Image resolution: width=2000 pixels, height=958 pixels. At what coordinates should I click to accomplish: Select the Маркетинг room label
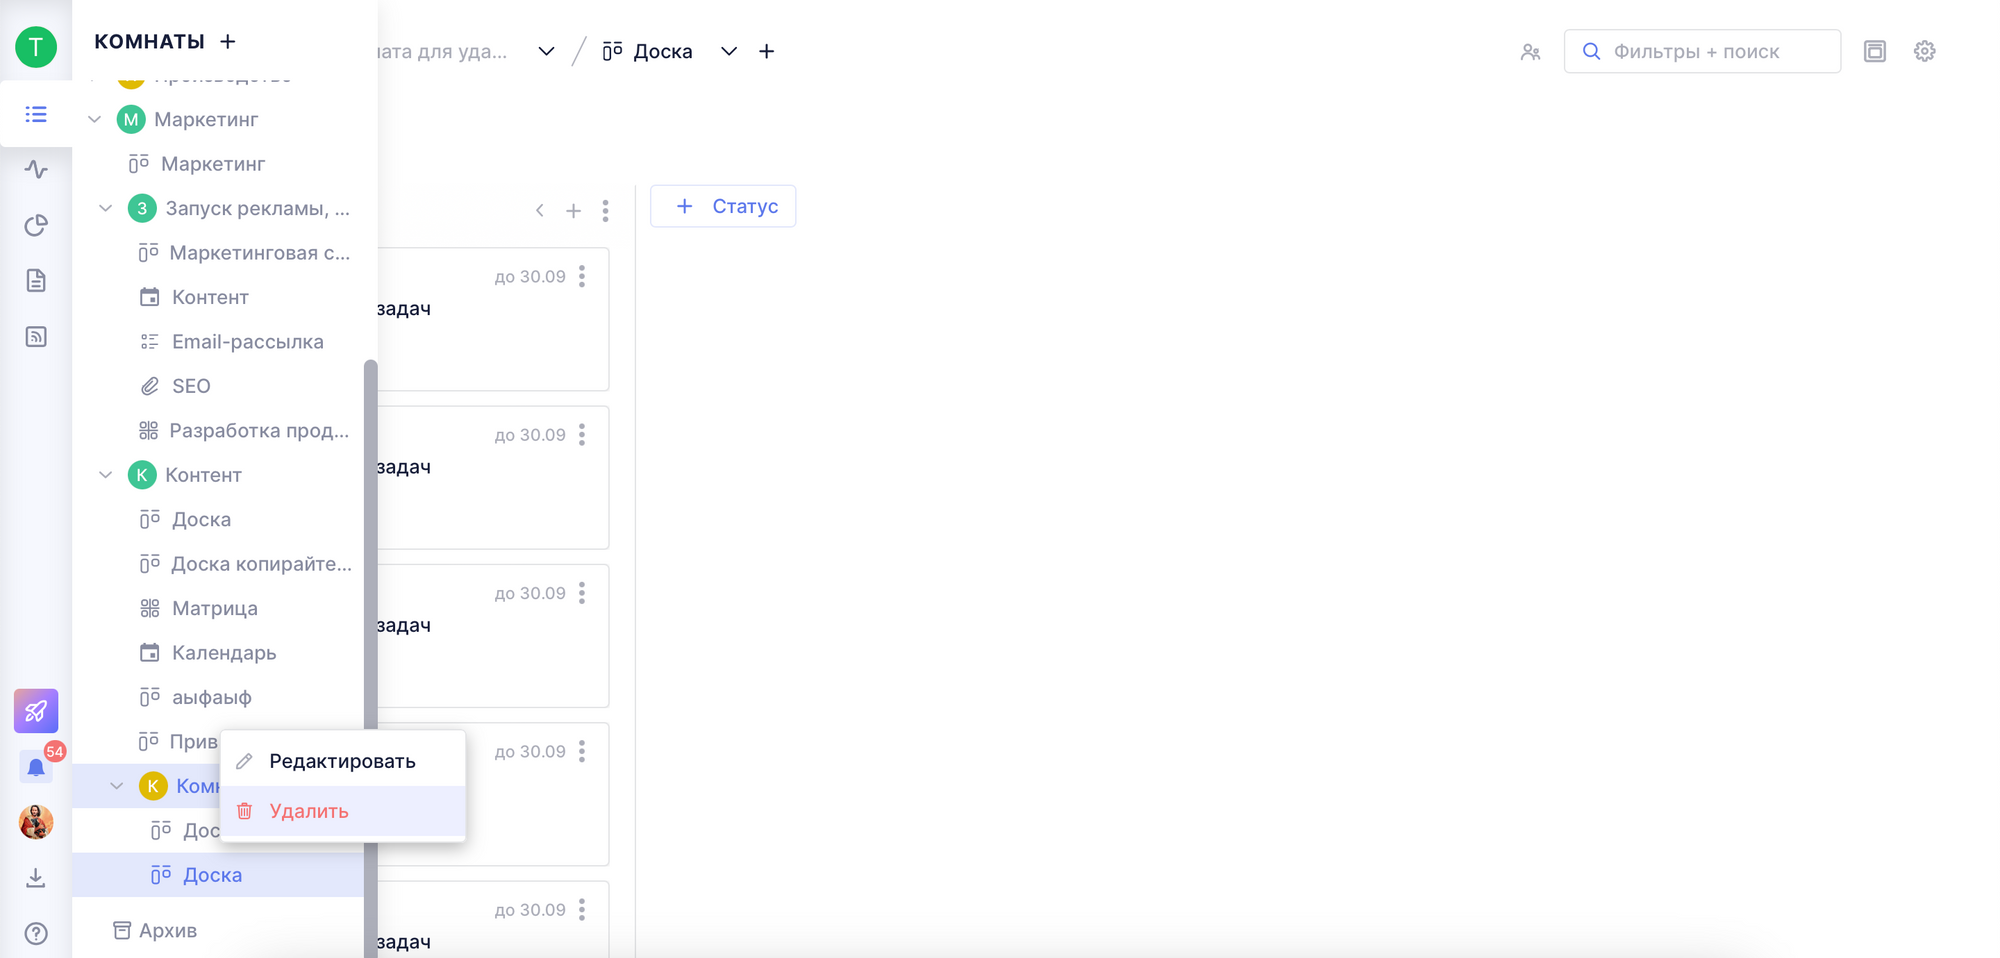[x=206, y=119]
